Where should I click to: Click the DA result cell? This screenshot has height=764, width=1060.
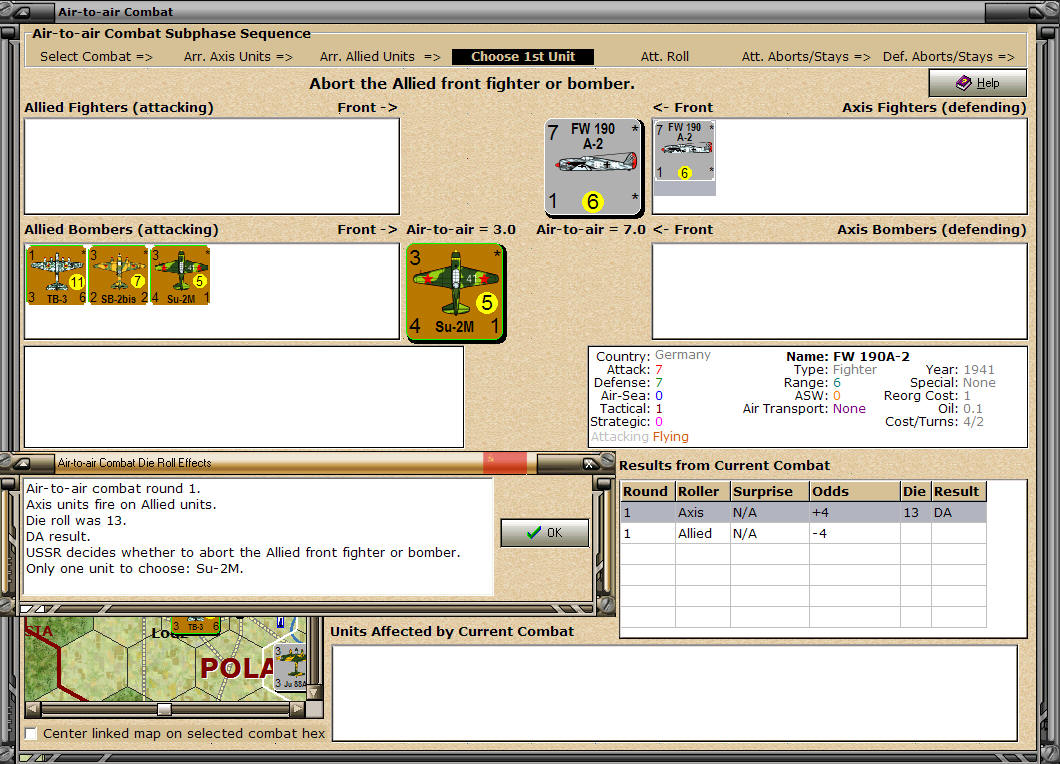coord(958,512)
